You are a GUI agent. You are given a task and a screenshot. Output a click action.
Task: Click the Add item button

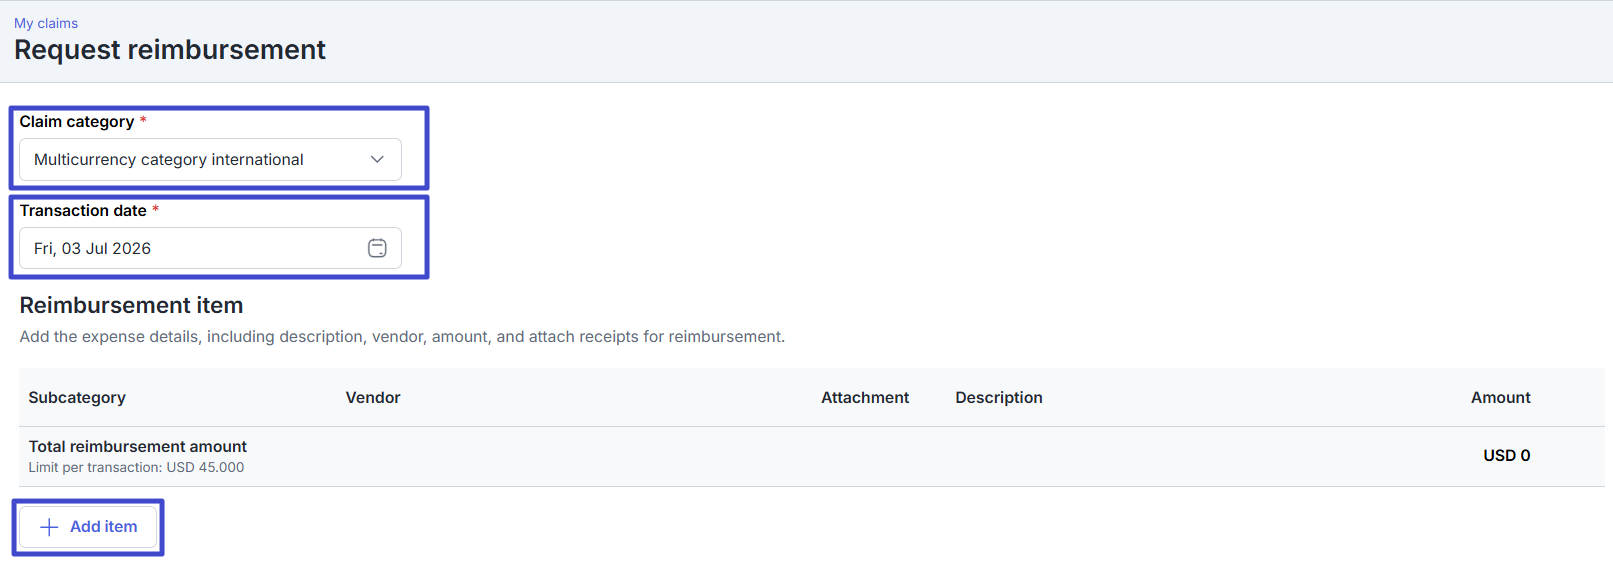coord(88,527)
